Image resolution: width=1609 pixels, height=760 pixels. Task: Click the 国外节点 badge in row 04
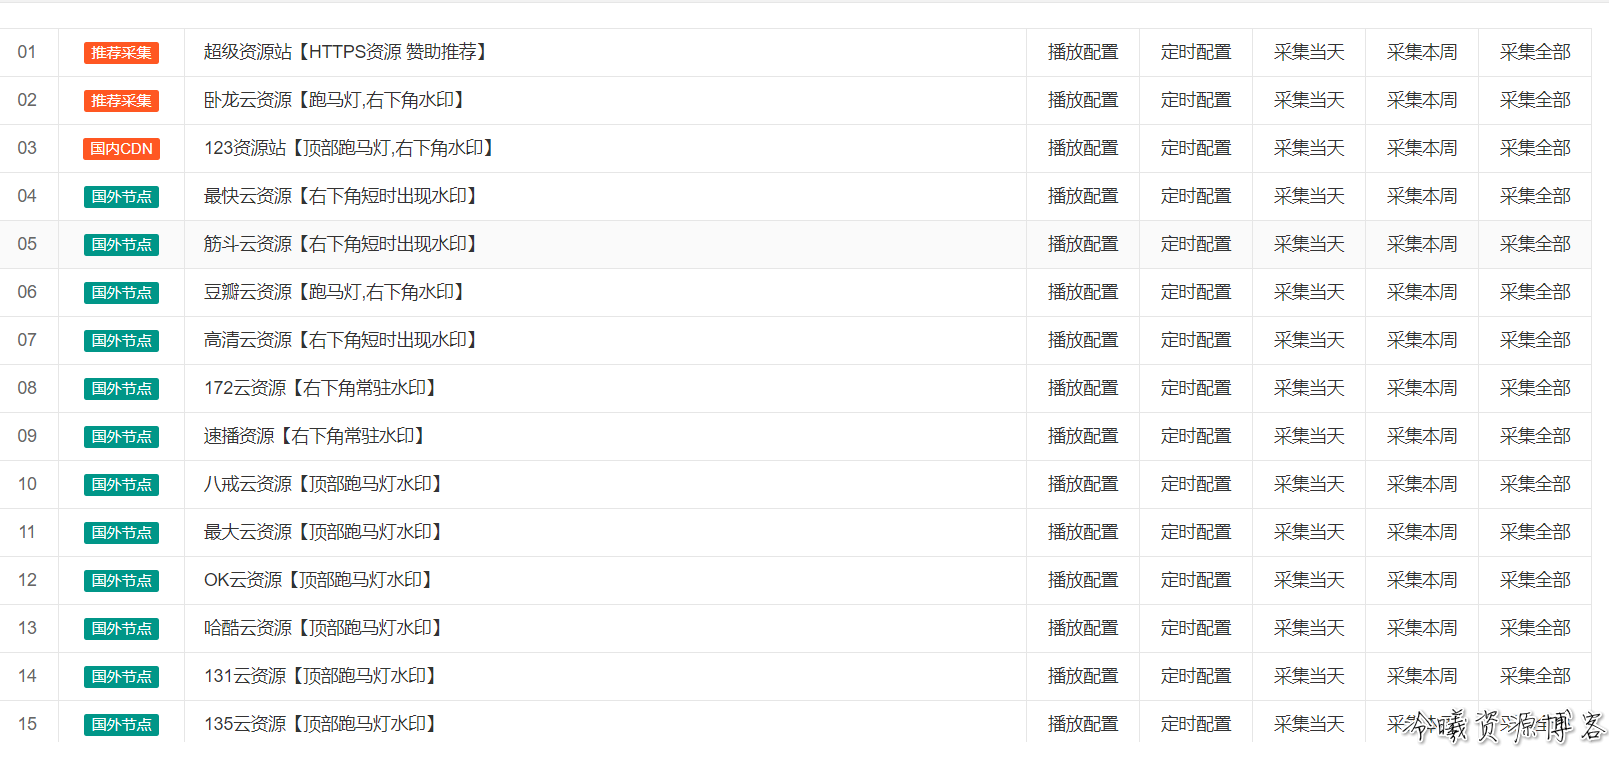click(x=121, y=197)
